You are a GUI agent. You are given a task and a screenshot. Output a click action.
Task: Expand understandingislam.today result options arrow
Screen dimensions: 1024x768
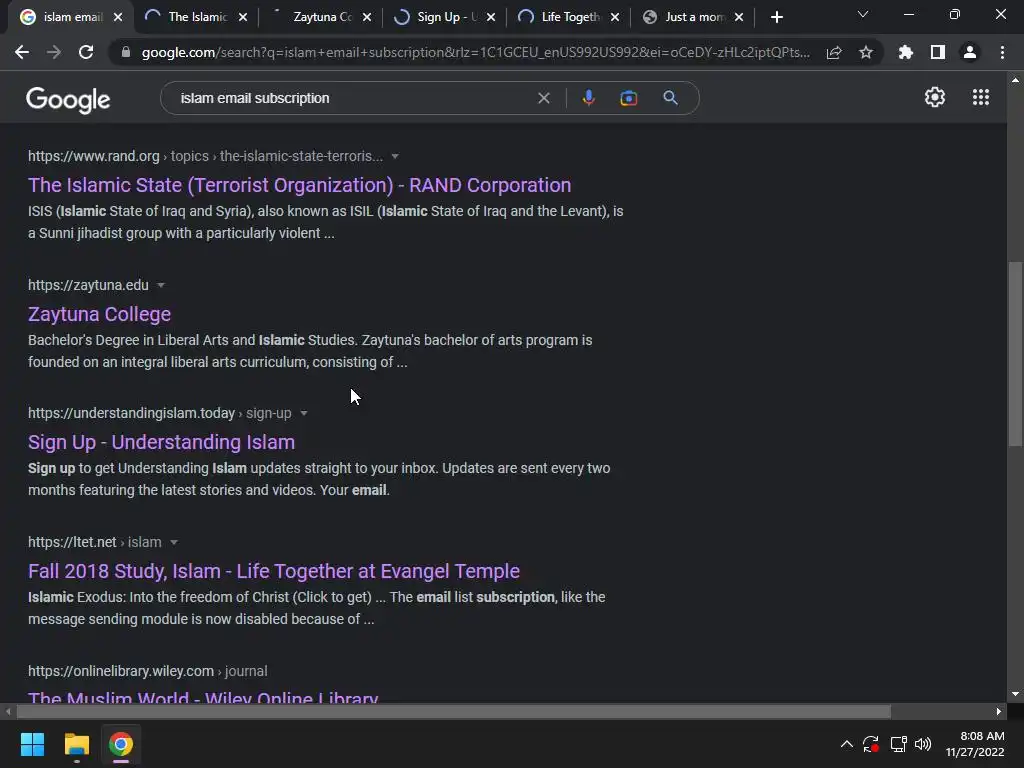click(304, 413)
